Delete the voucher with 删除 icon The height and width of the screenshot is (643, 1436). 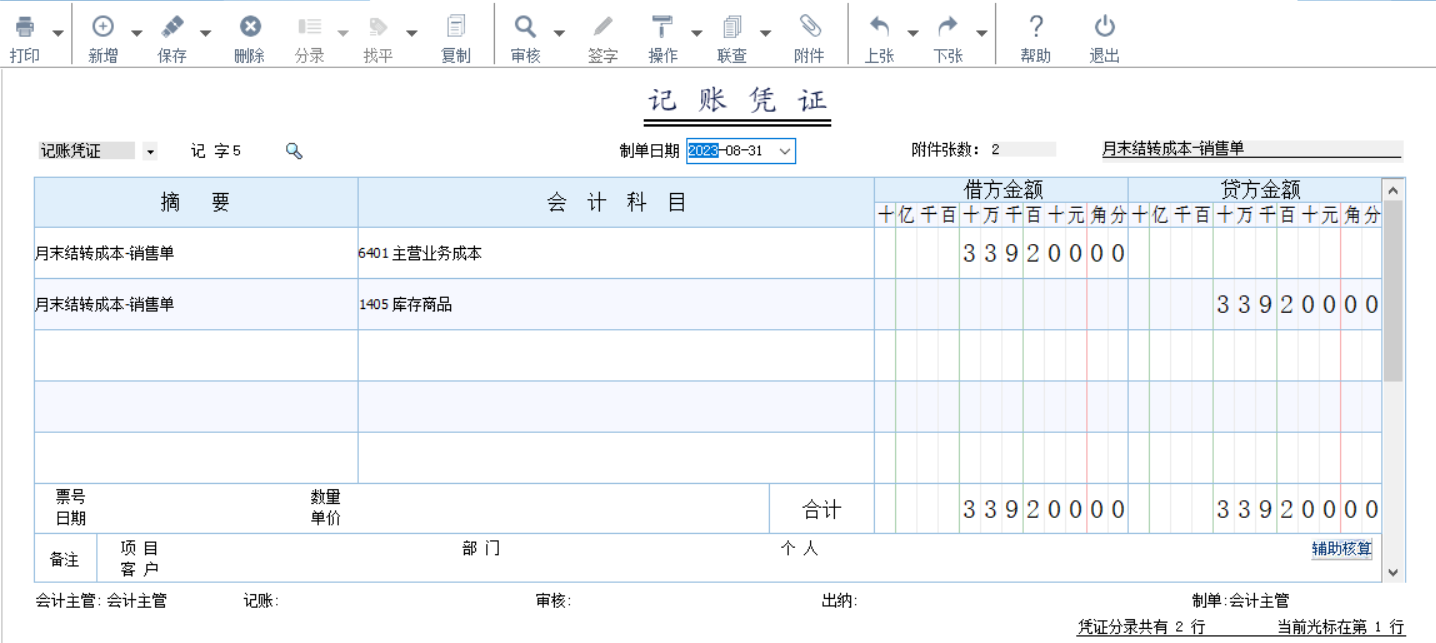[250, 28]
